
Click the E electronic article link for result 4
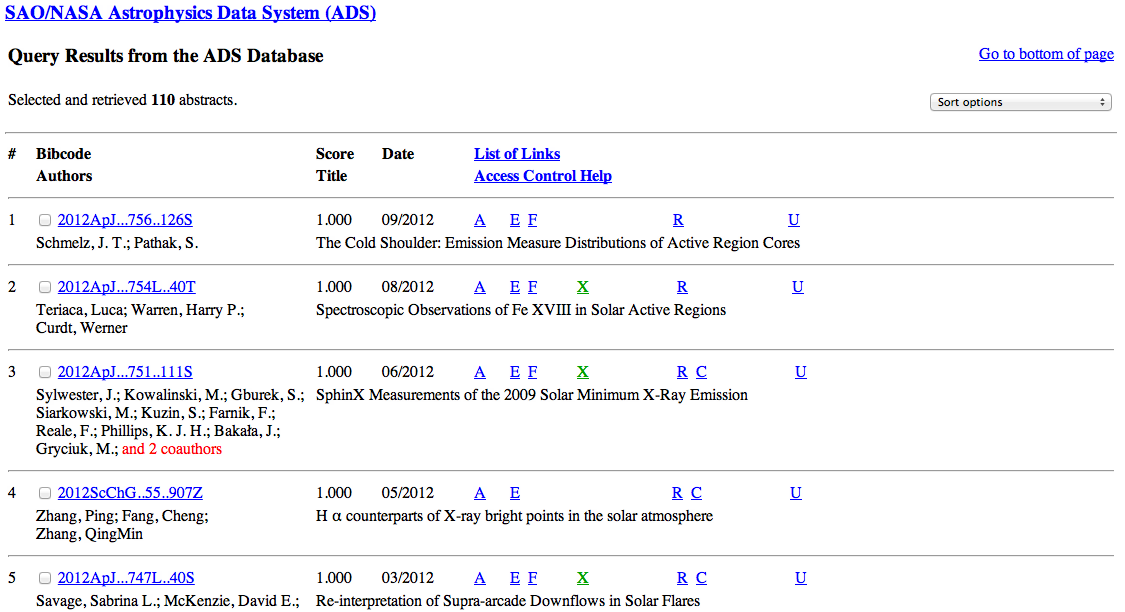pyautogui.click(x=515, y=493)
